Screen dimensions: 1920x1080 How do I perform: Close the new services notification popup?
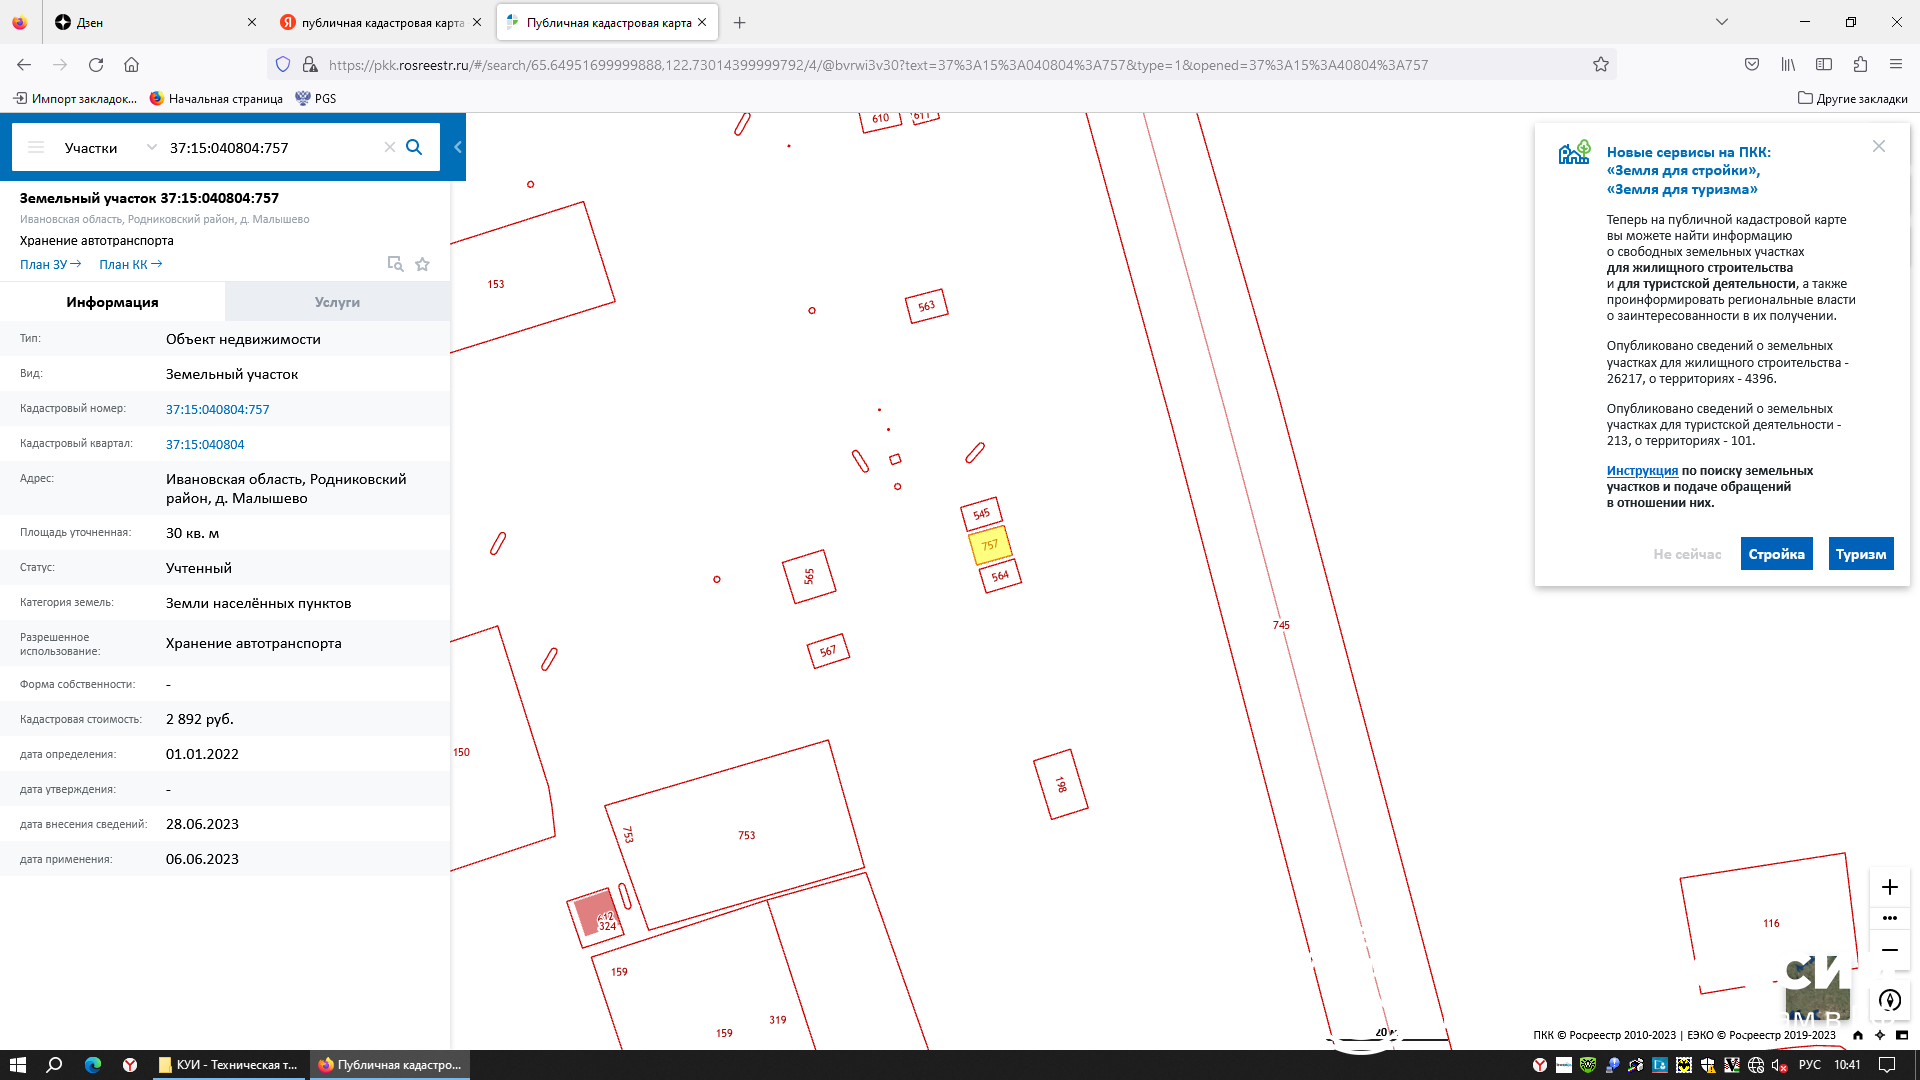point(1879,146)
